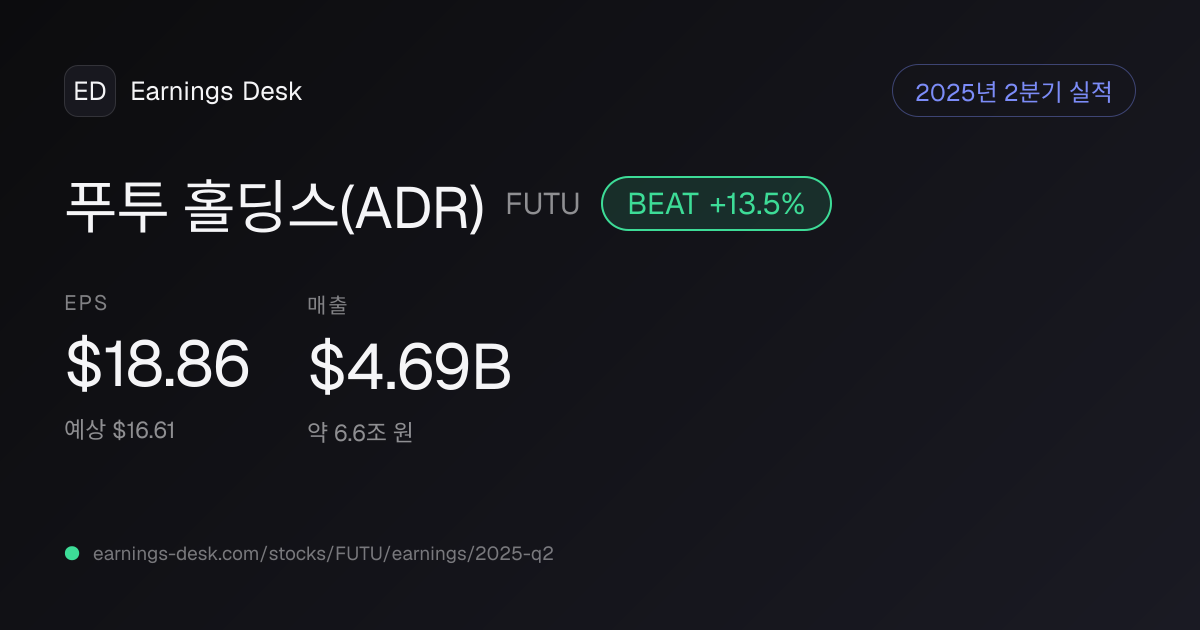Click the green status dot beside URL
Image resolution: width=1200 pixels, height=630 pixels.
point(72,553)
